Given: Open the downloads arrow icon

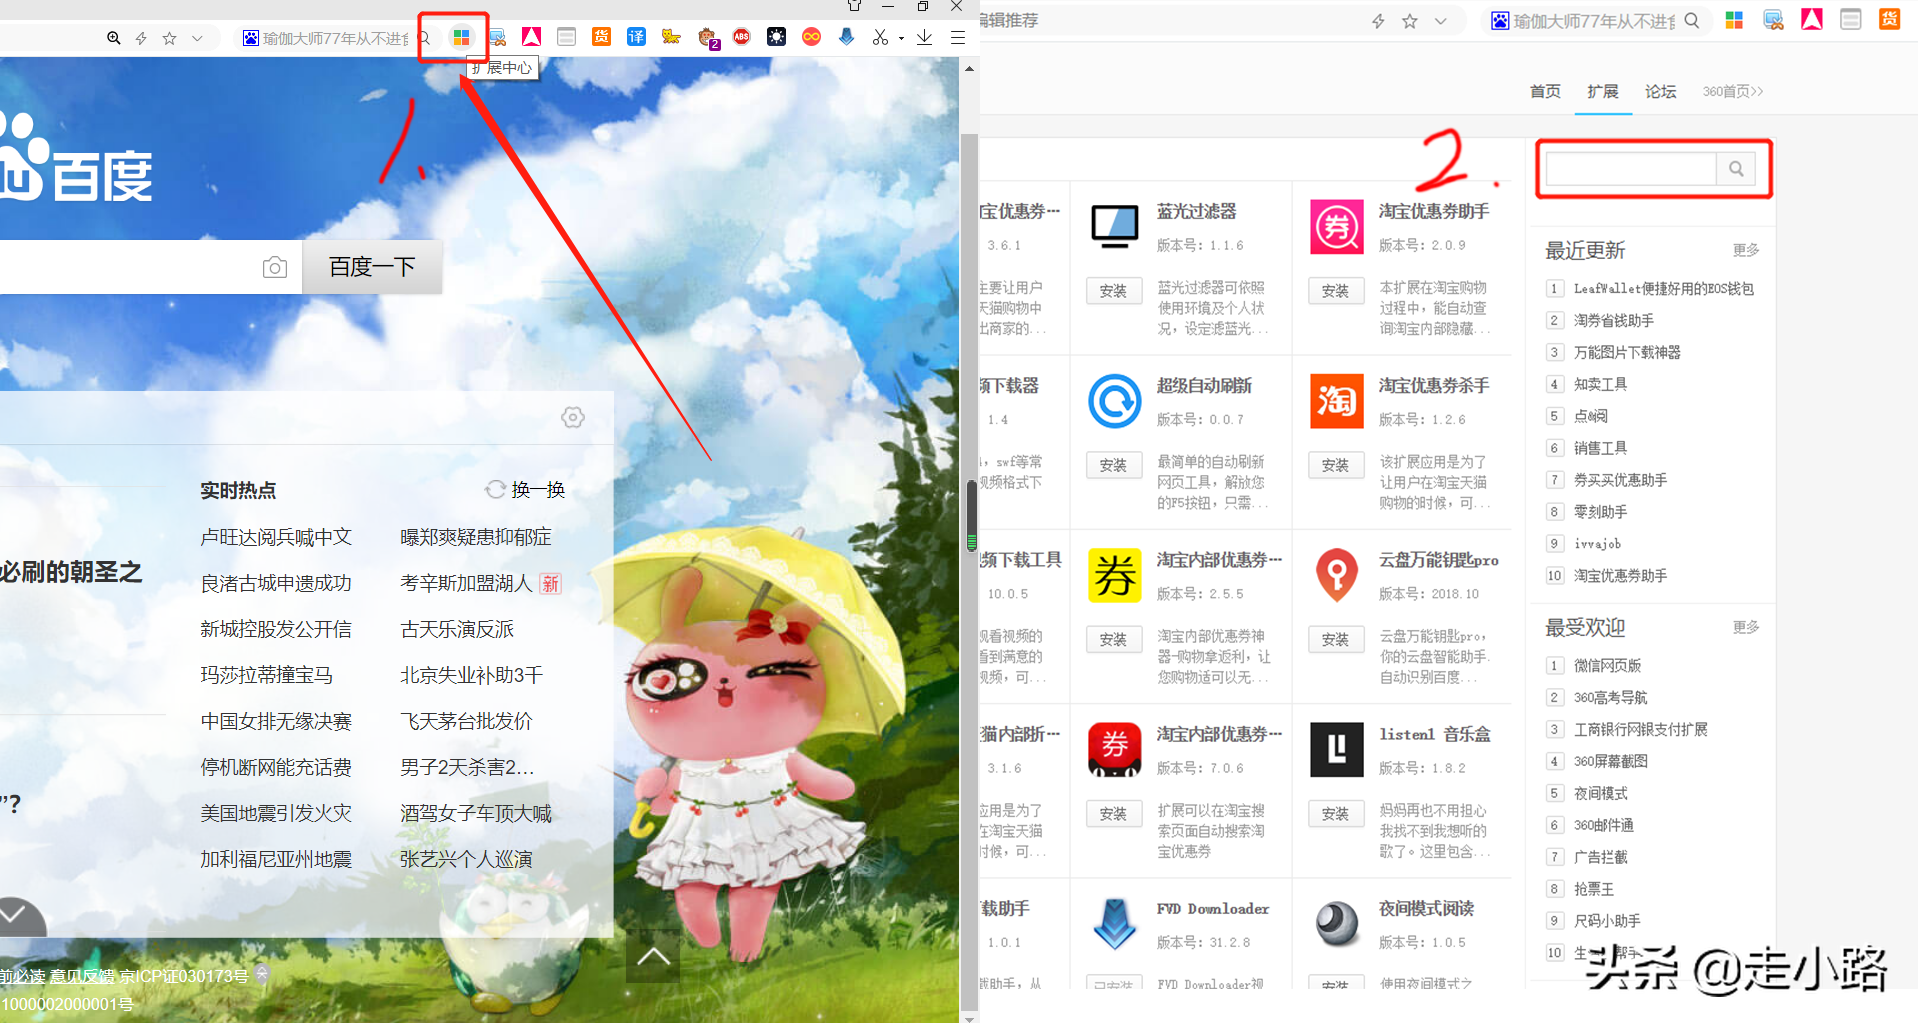Looking at the screenshot, I should (925, 38).
